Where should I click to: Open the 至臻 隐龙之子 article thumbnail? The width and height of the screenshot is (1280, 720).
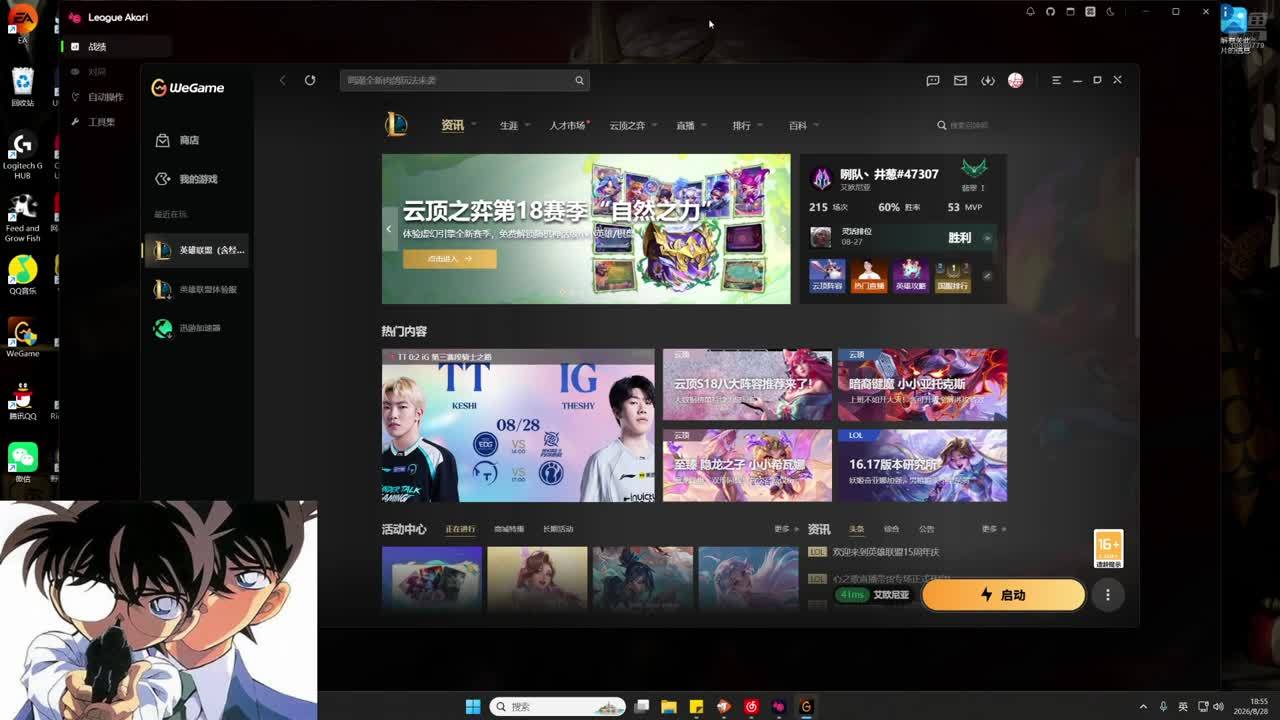[x=747, y=466]
